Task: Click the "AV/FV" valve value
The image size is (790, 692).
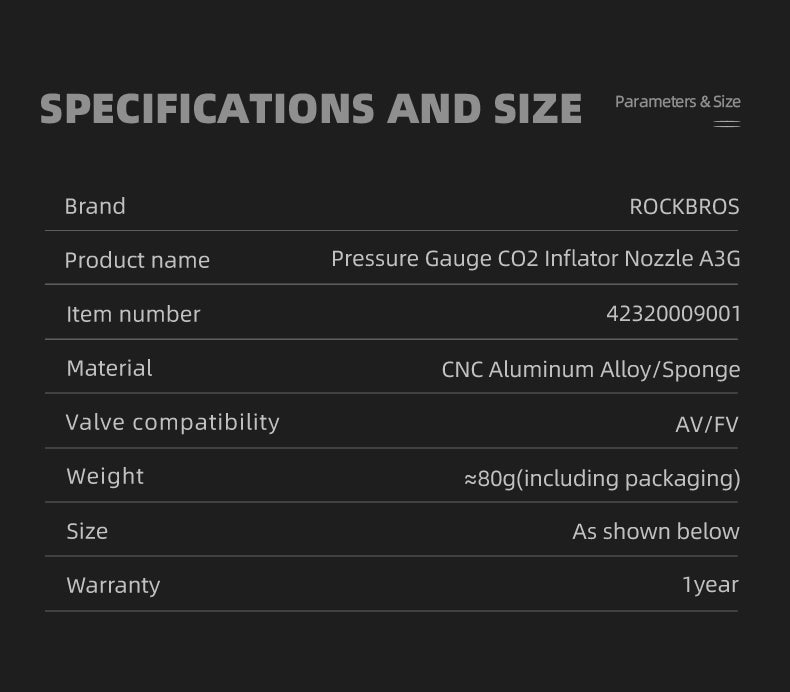Action: pos(706,424)
